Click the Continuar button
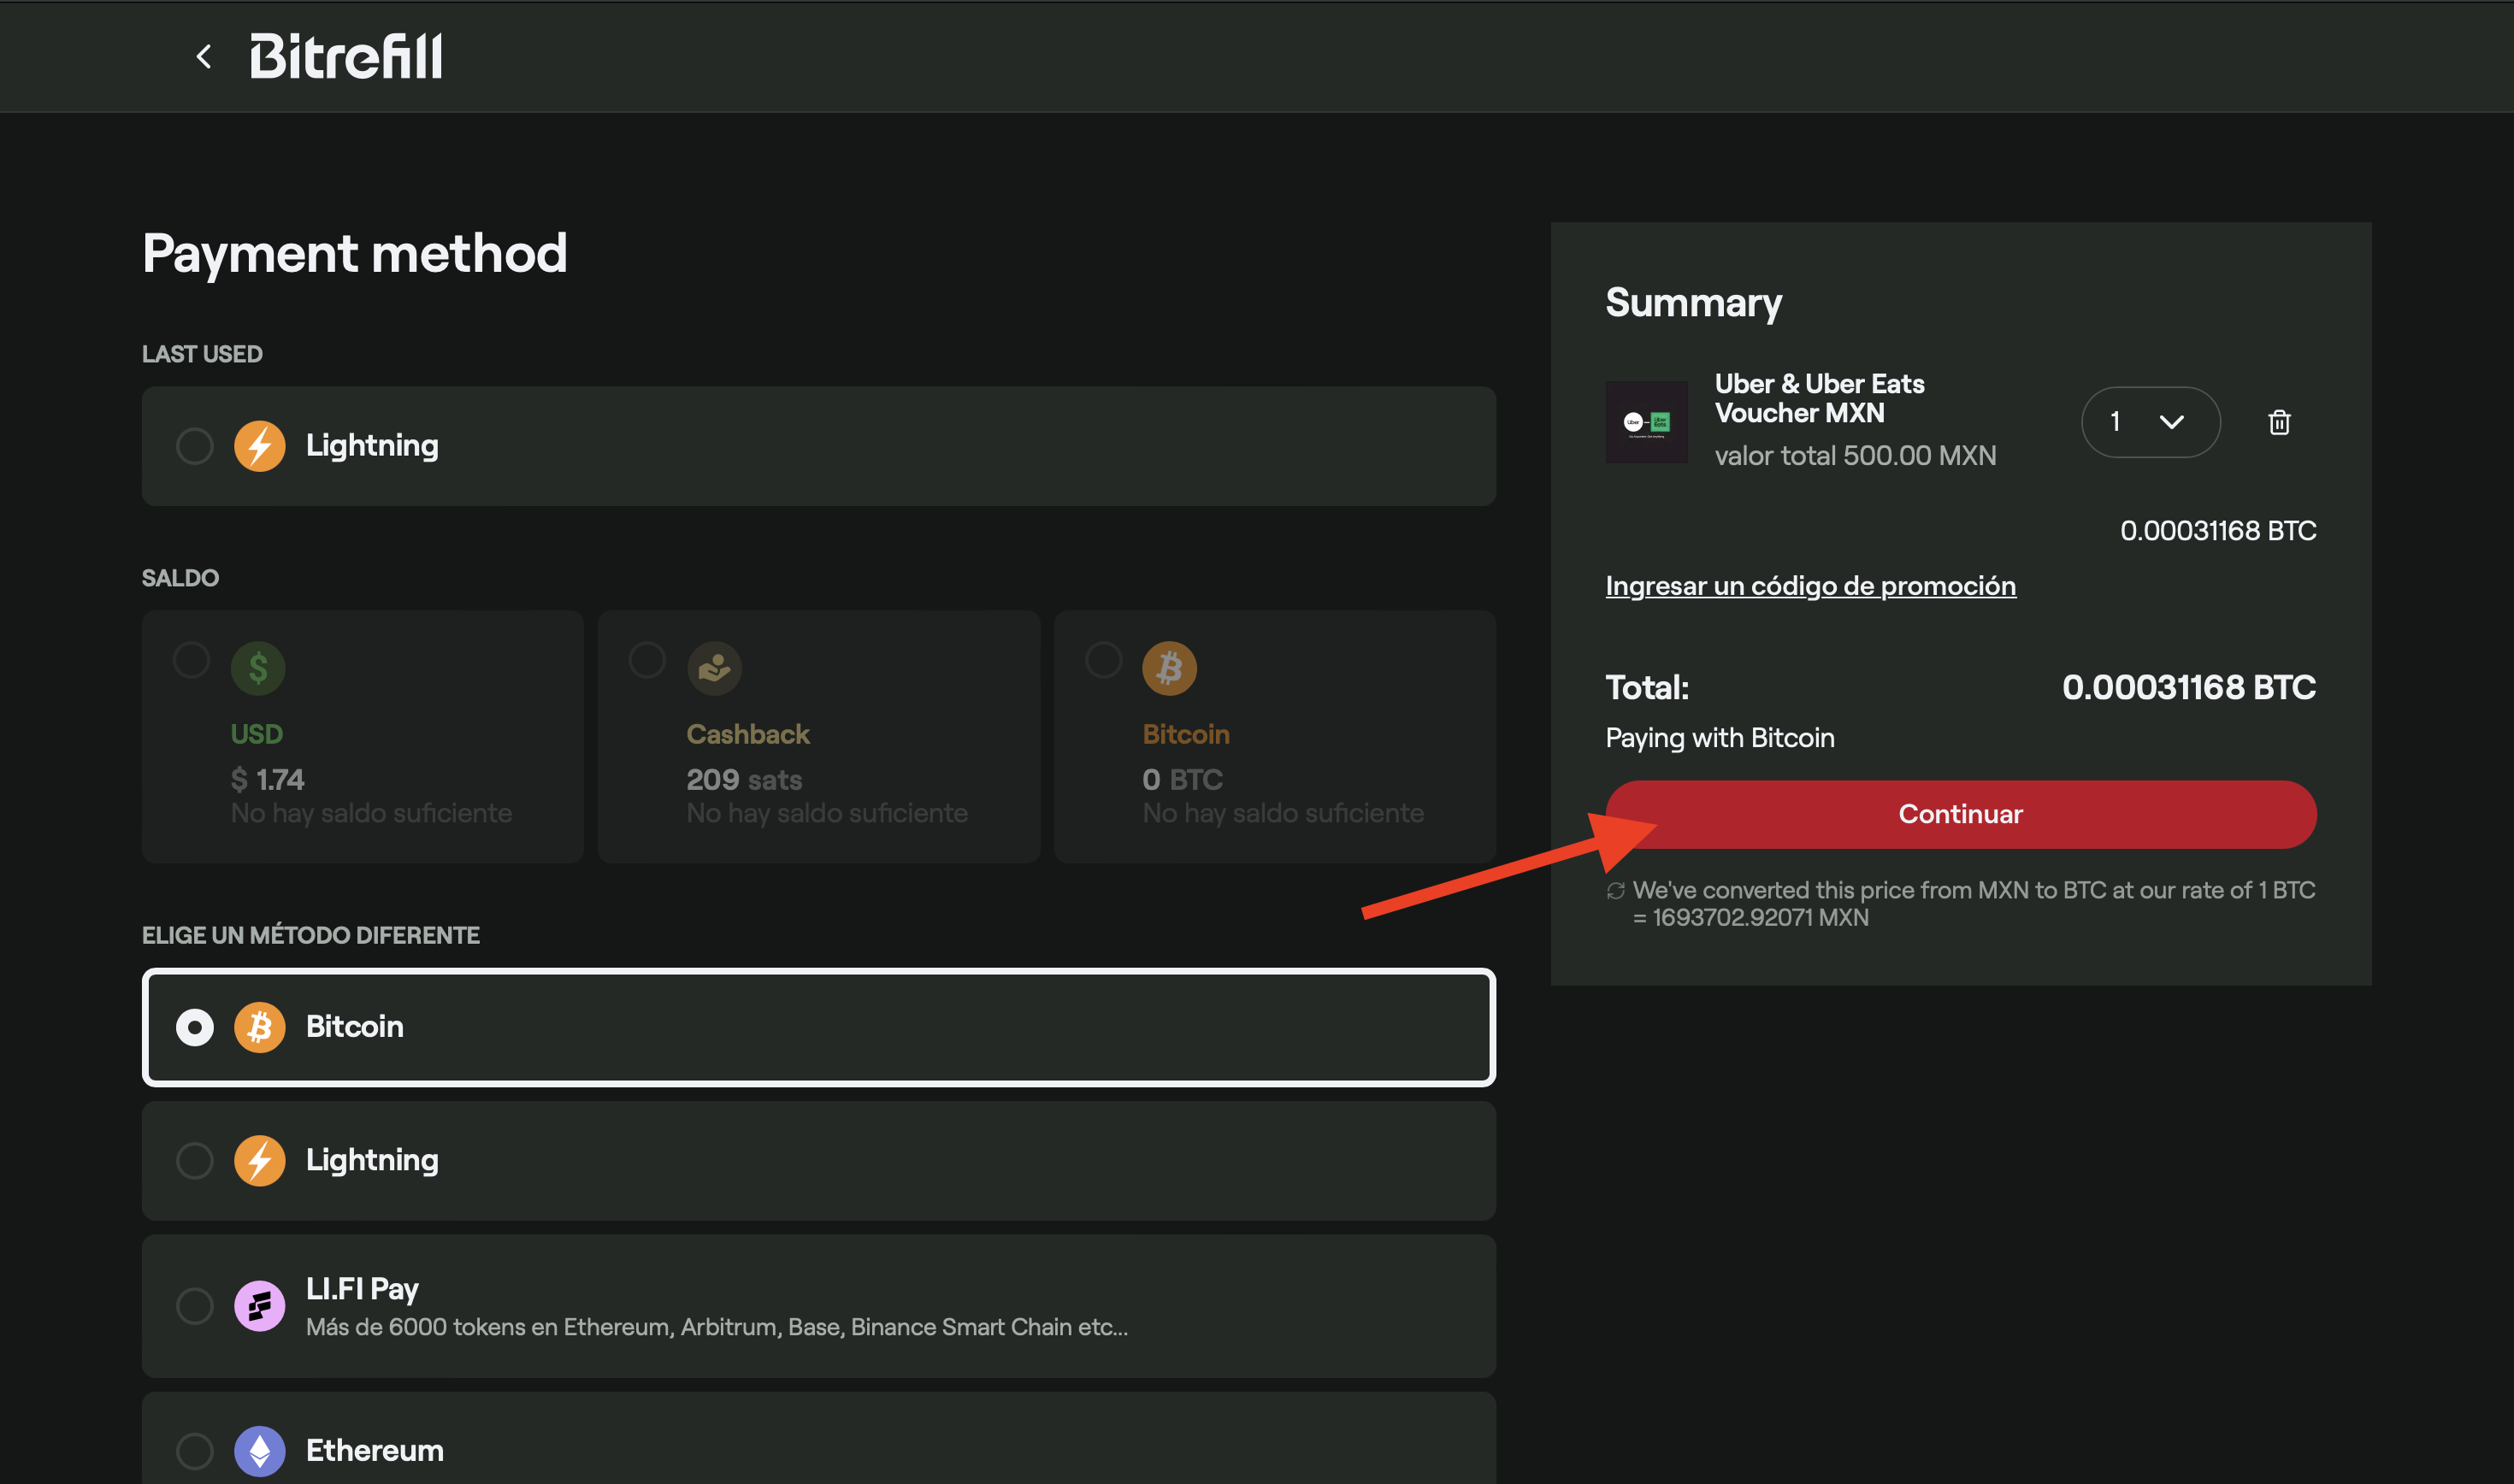Image resolution: width=2514 pixels, height=1484 pixels. click(1960, 815)
